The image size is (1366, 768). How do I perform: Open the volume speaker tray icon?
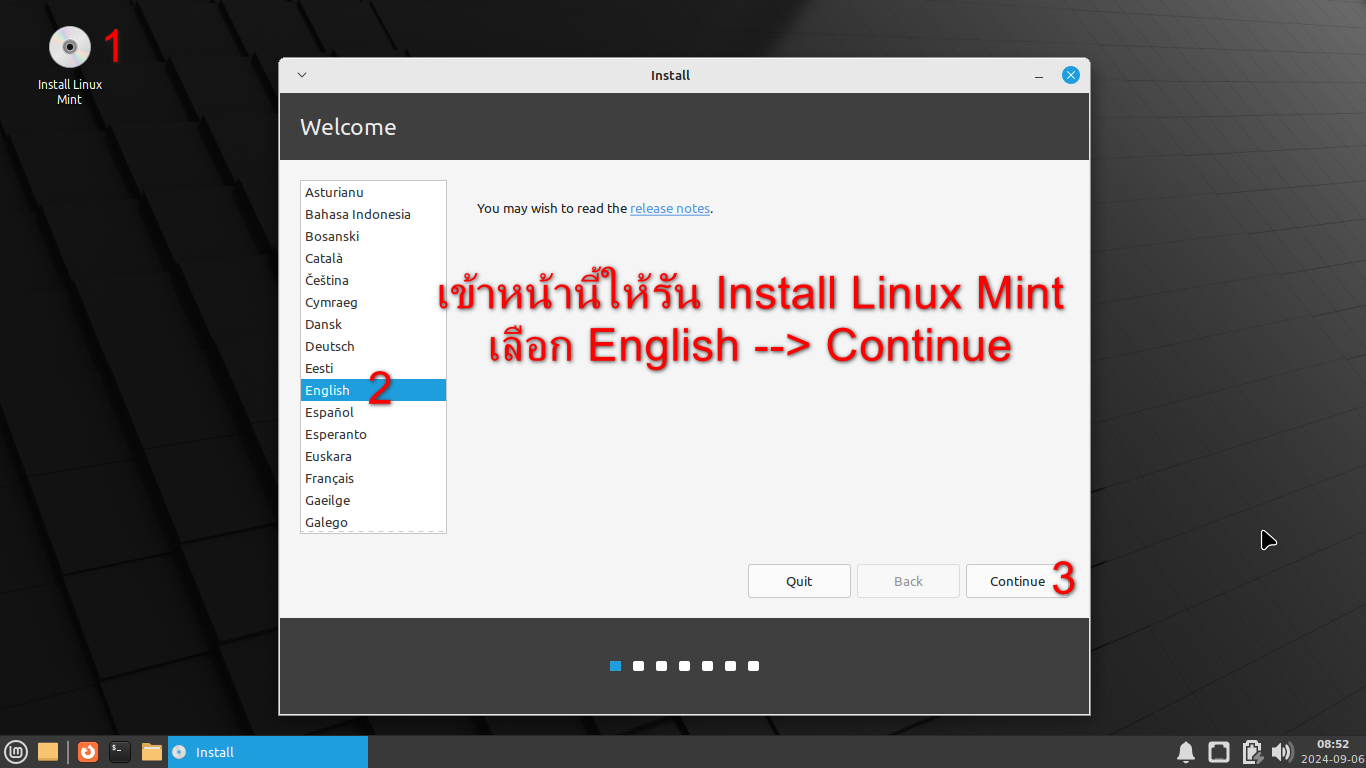coord(1282,752)
